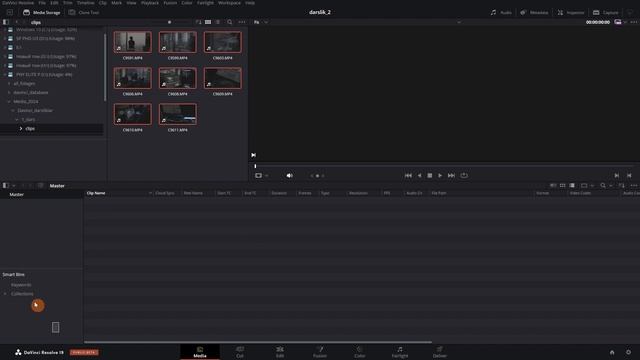The height and width of the screenshot is (360, 640).
Task: Switch to the Edit page
Action: tap(280, 352)
